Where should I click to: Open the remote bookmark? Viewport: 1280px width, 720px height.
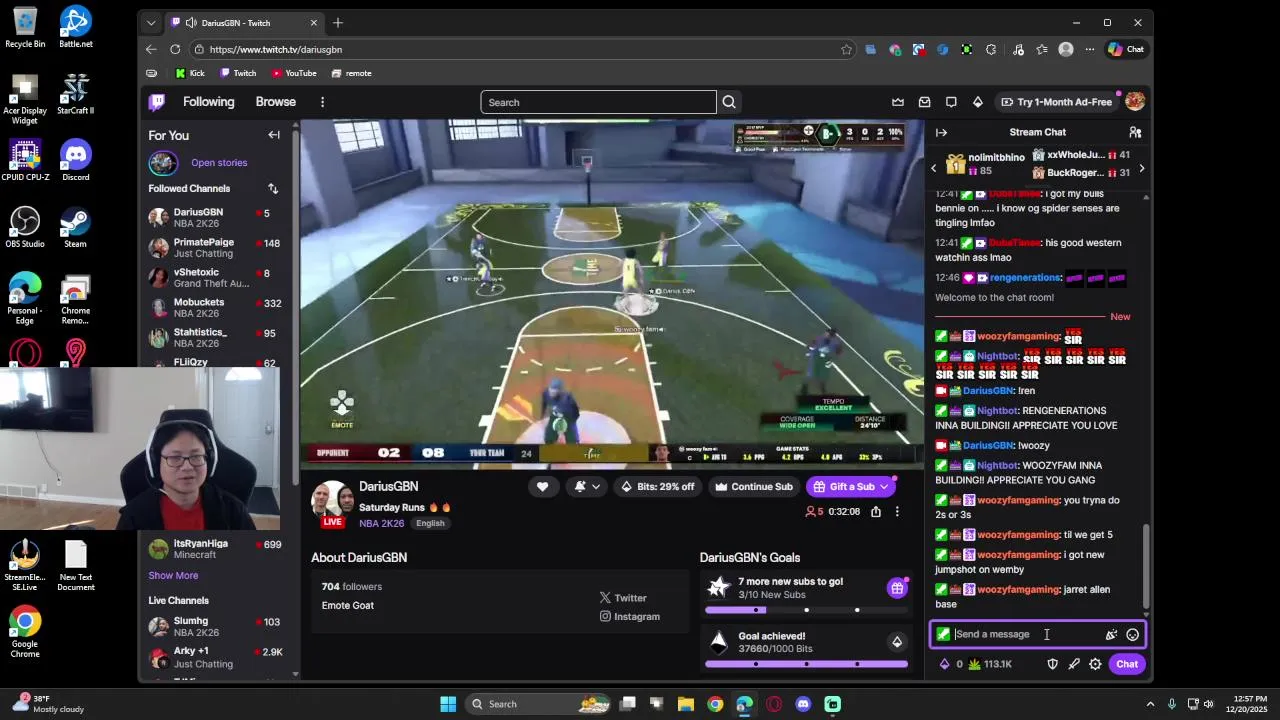click(351, 73)
